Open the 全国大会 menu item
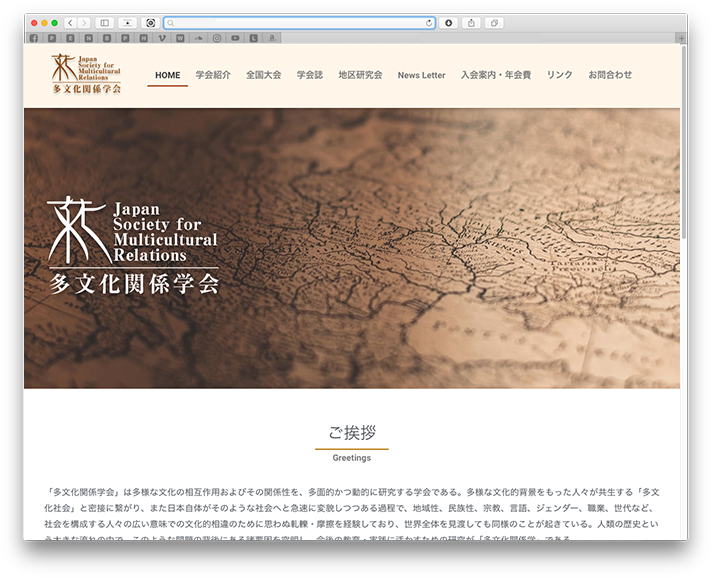This screenshot has width=712, height=578. pyautogui.click(x=263, y=75)
